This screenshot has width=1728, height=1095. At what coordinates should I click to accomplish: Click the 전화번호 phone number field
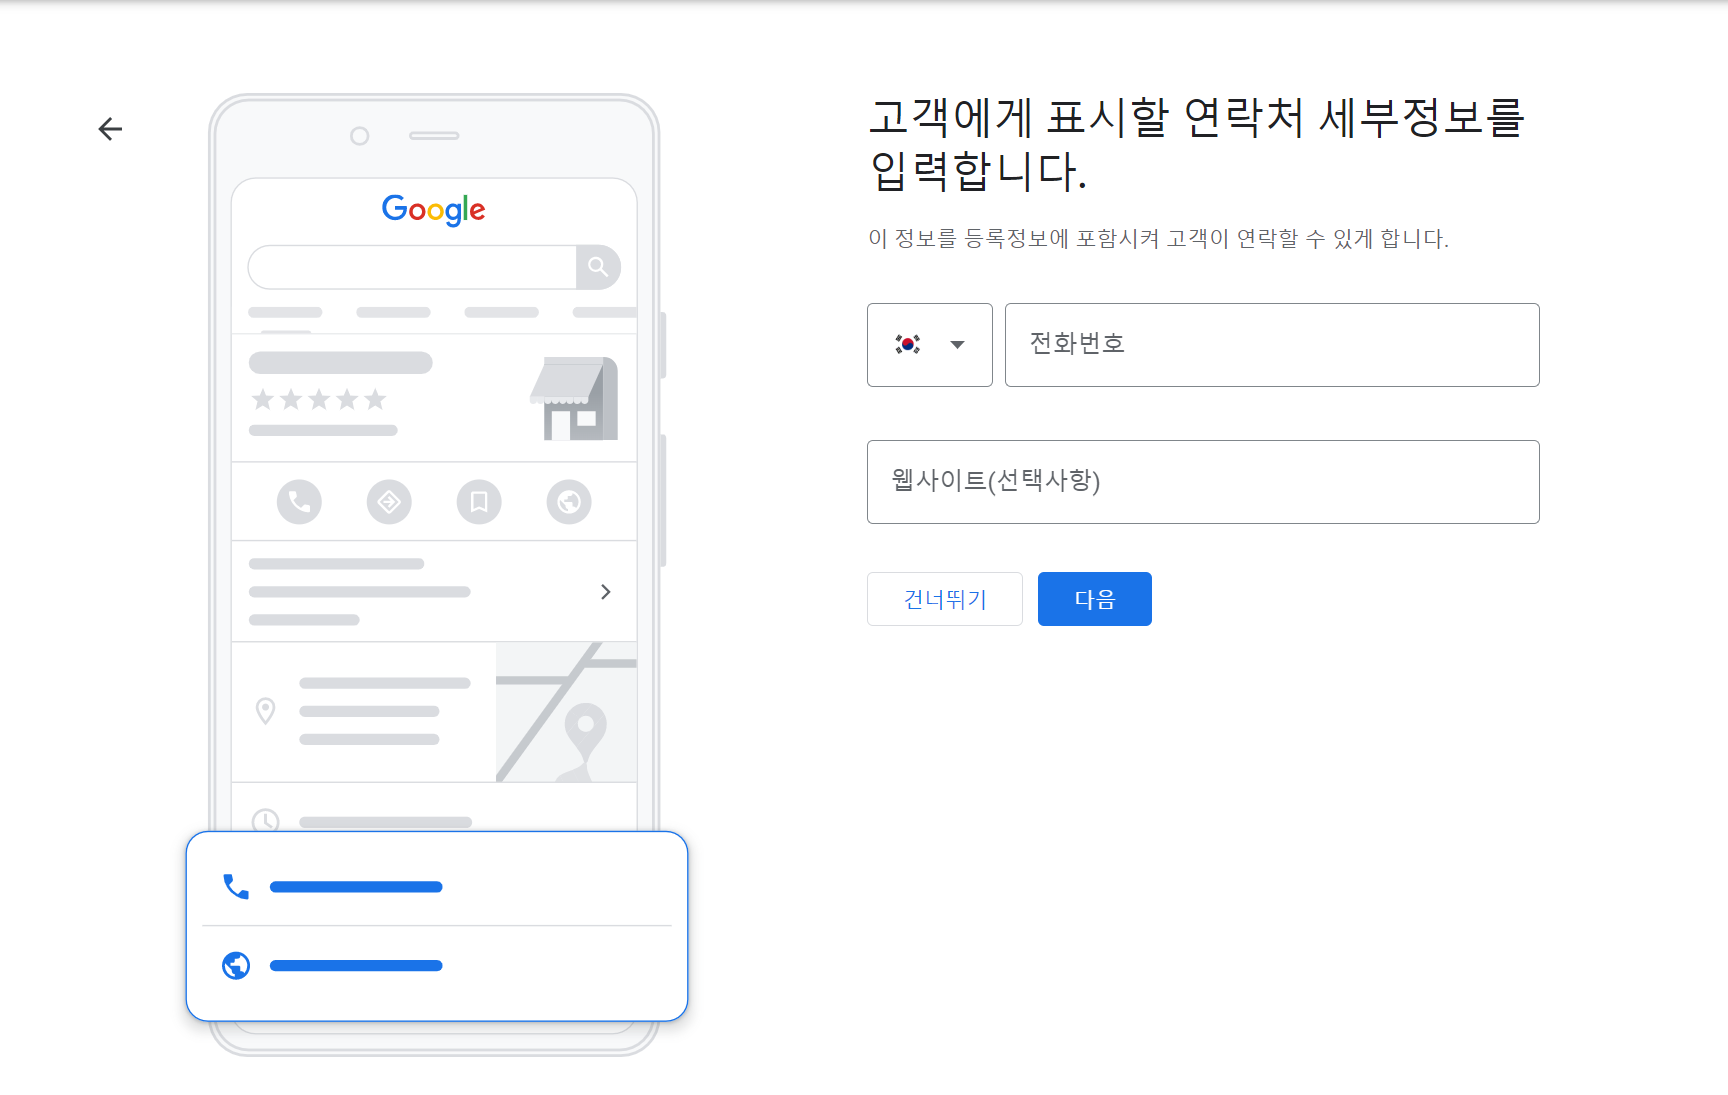(1271, 344)
